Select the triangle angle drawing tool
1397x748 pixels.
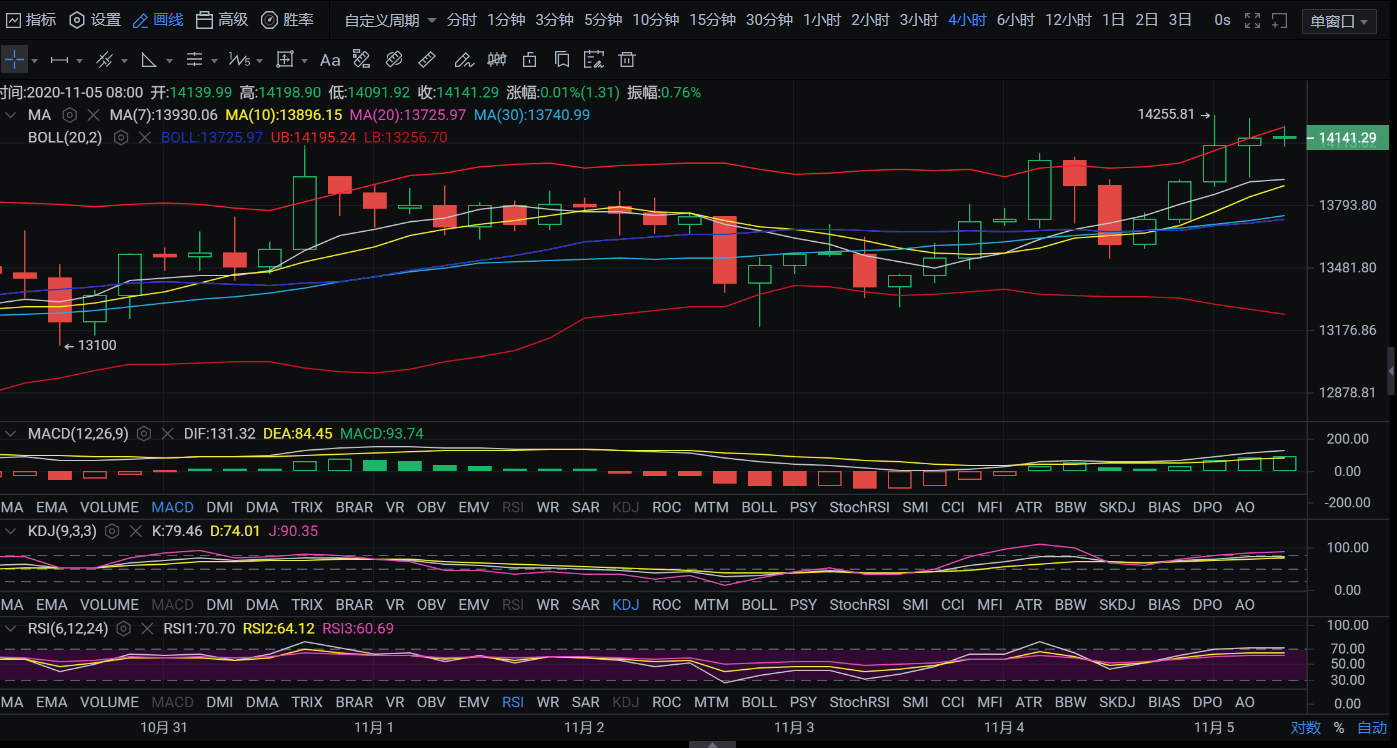[149, 60]
